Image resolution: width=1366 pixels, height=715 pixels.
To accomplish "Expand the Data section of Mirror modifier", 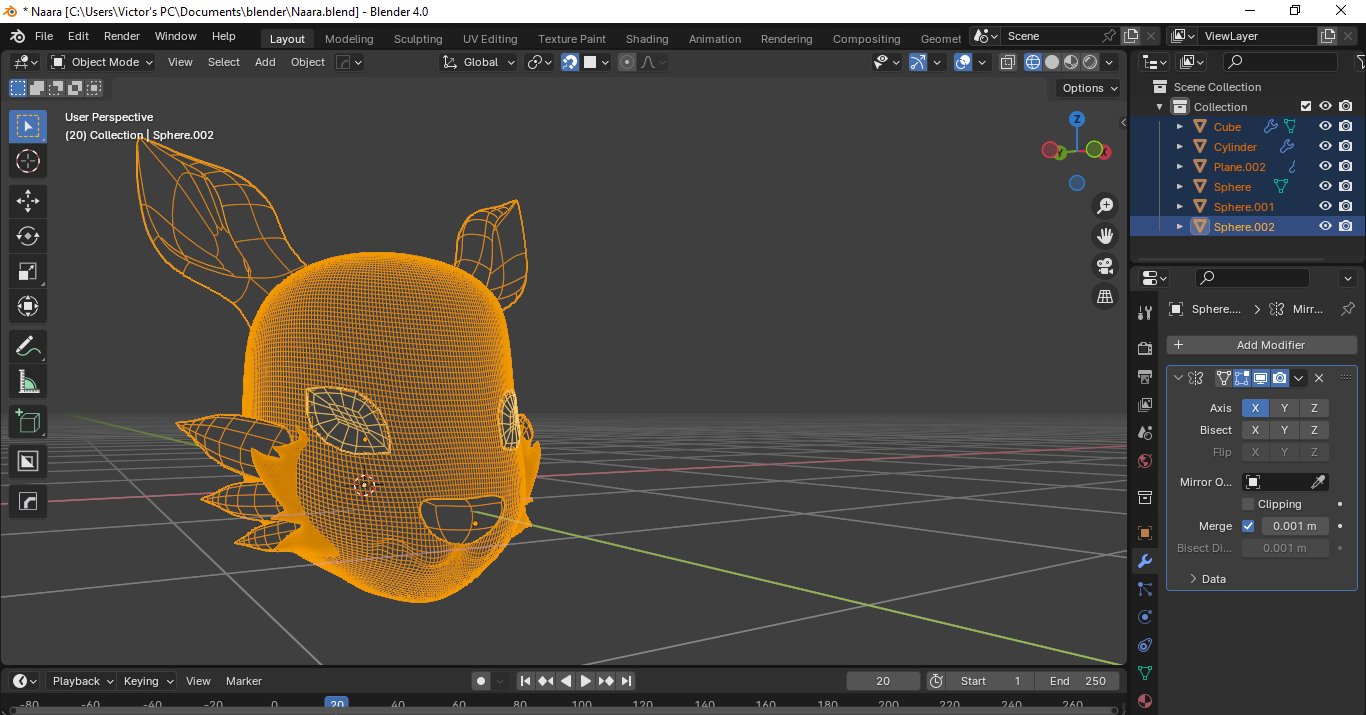I will click(x=1206, y=579).
